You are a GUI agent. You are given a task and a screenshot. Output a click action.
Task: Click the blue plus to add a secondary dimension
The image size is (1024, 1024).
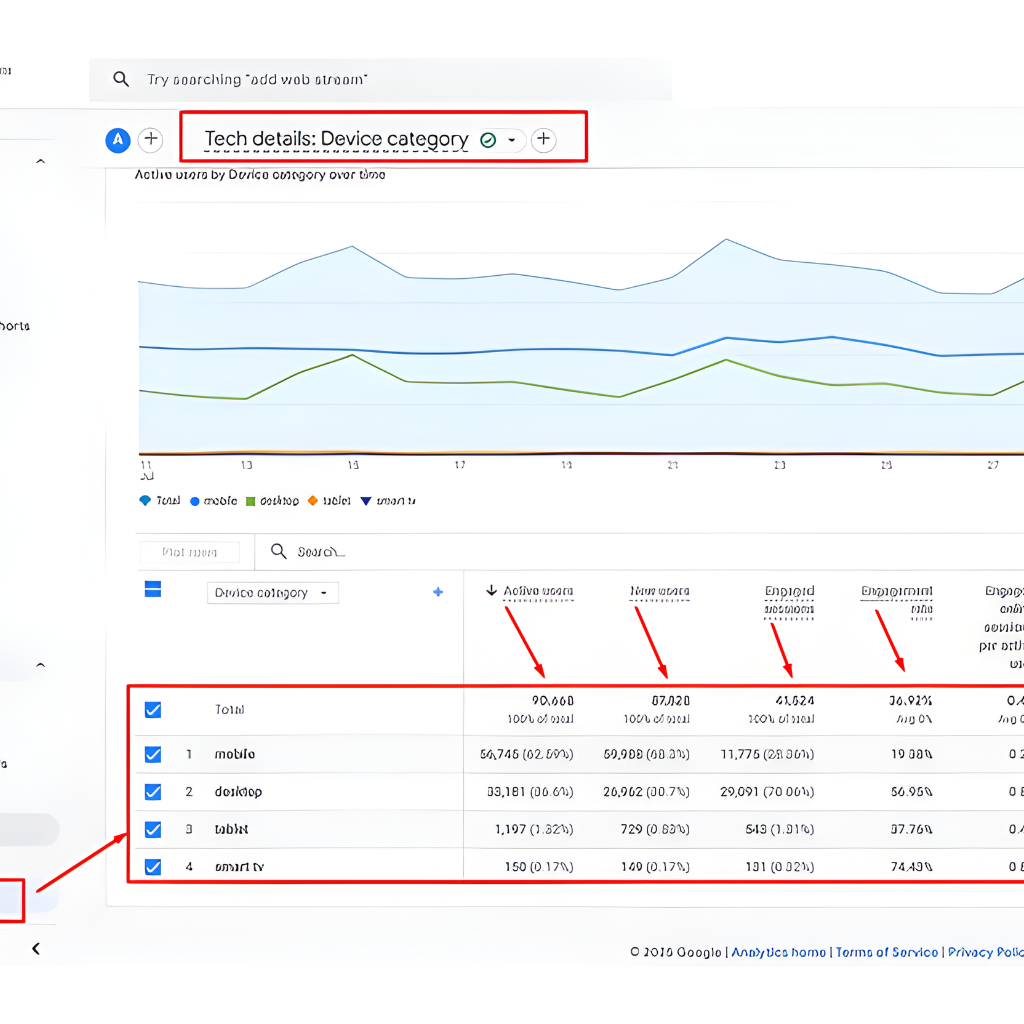click(x=437, y=592)
